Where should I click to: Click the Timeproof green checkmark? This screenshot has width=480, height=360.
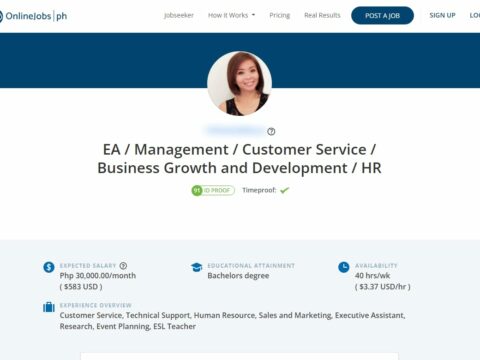click(284, 190)
